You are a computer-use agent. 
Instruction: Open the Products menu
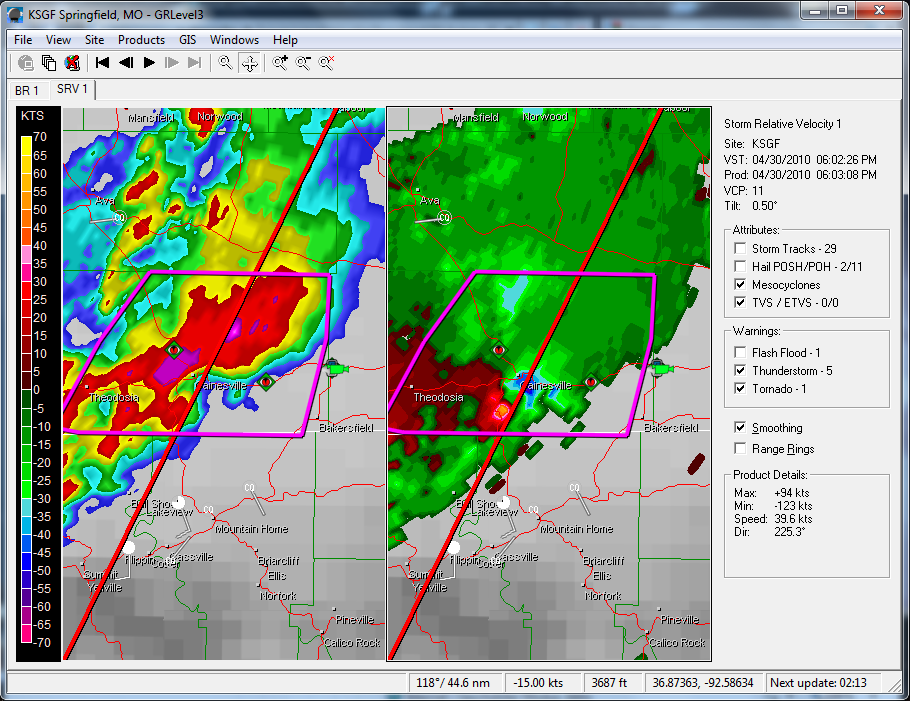pos(141,40)
